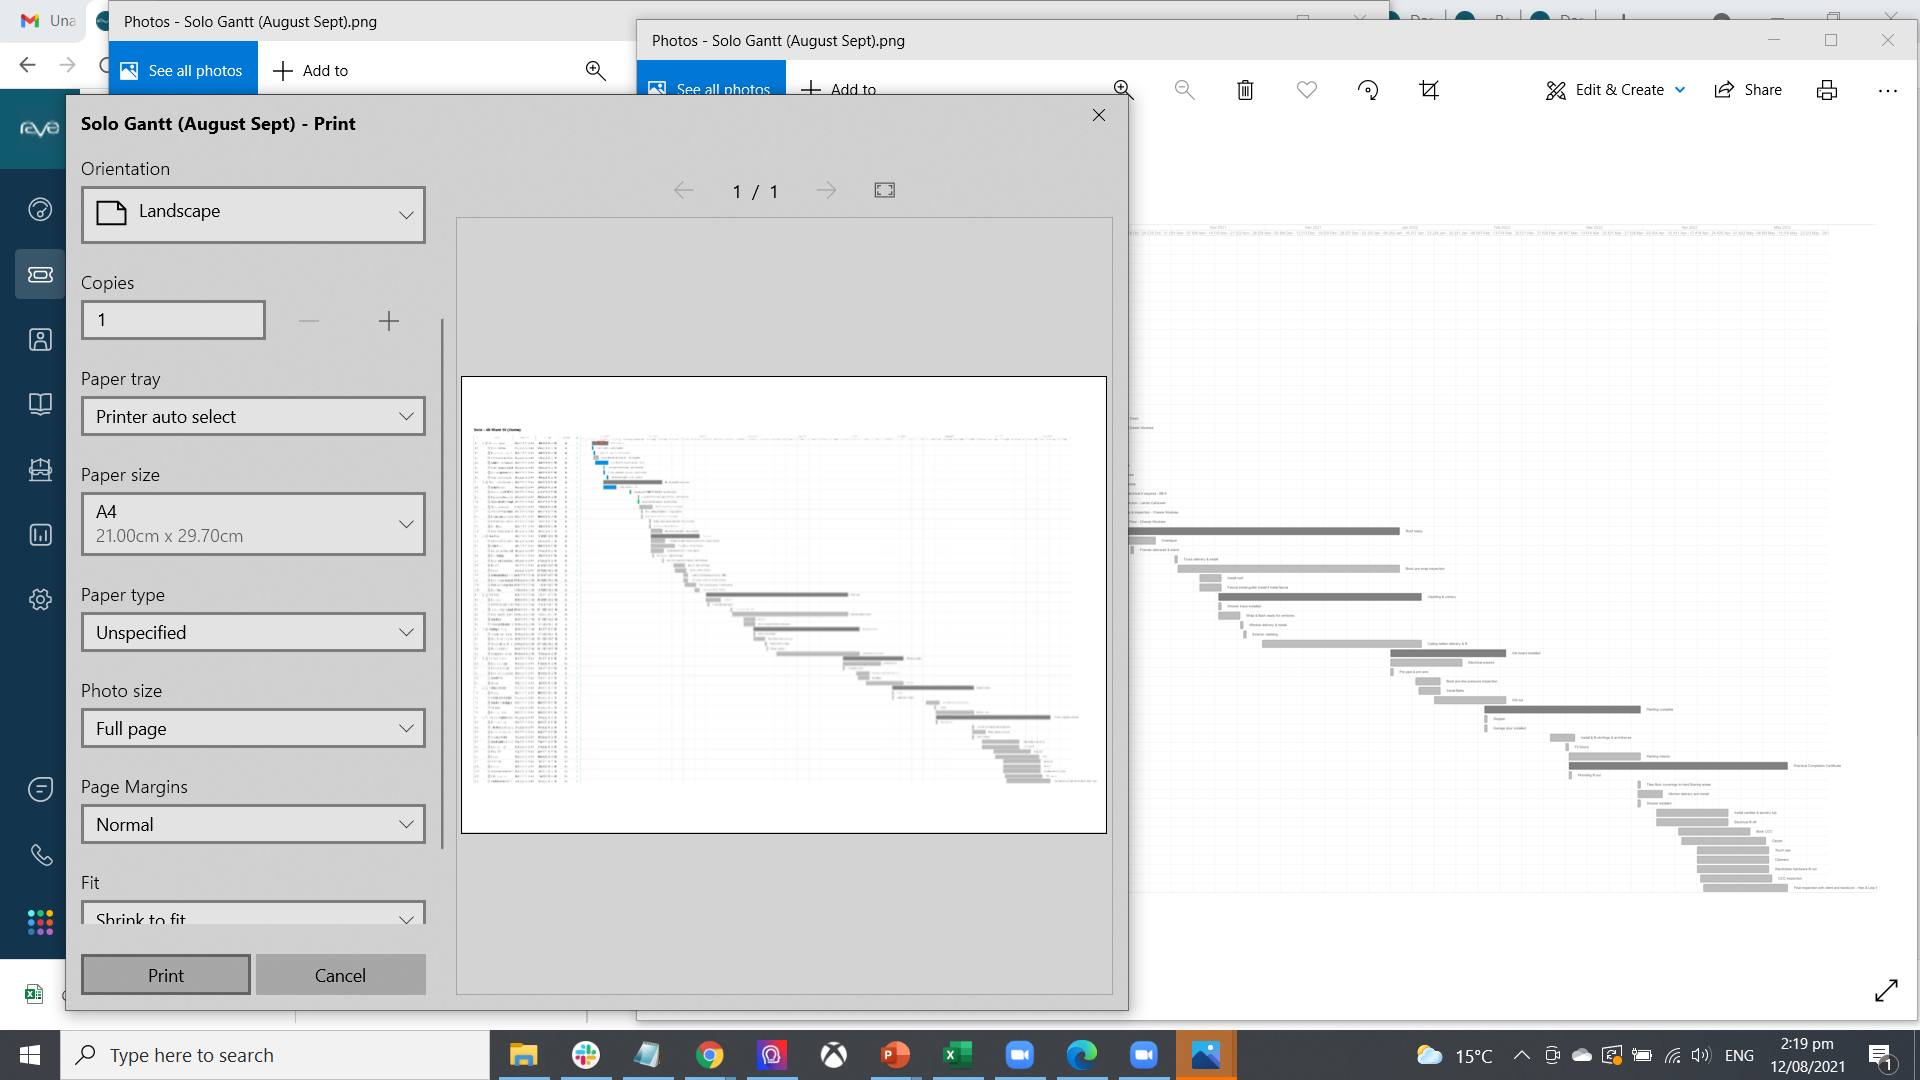Increase the number of copies
1920x1080 pixels.
(x=389, y=320)
